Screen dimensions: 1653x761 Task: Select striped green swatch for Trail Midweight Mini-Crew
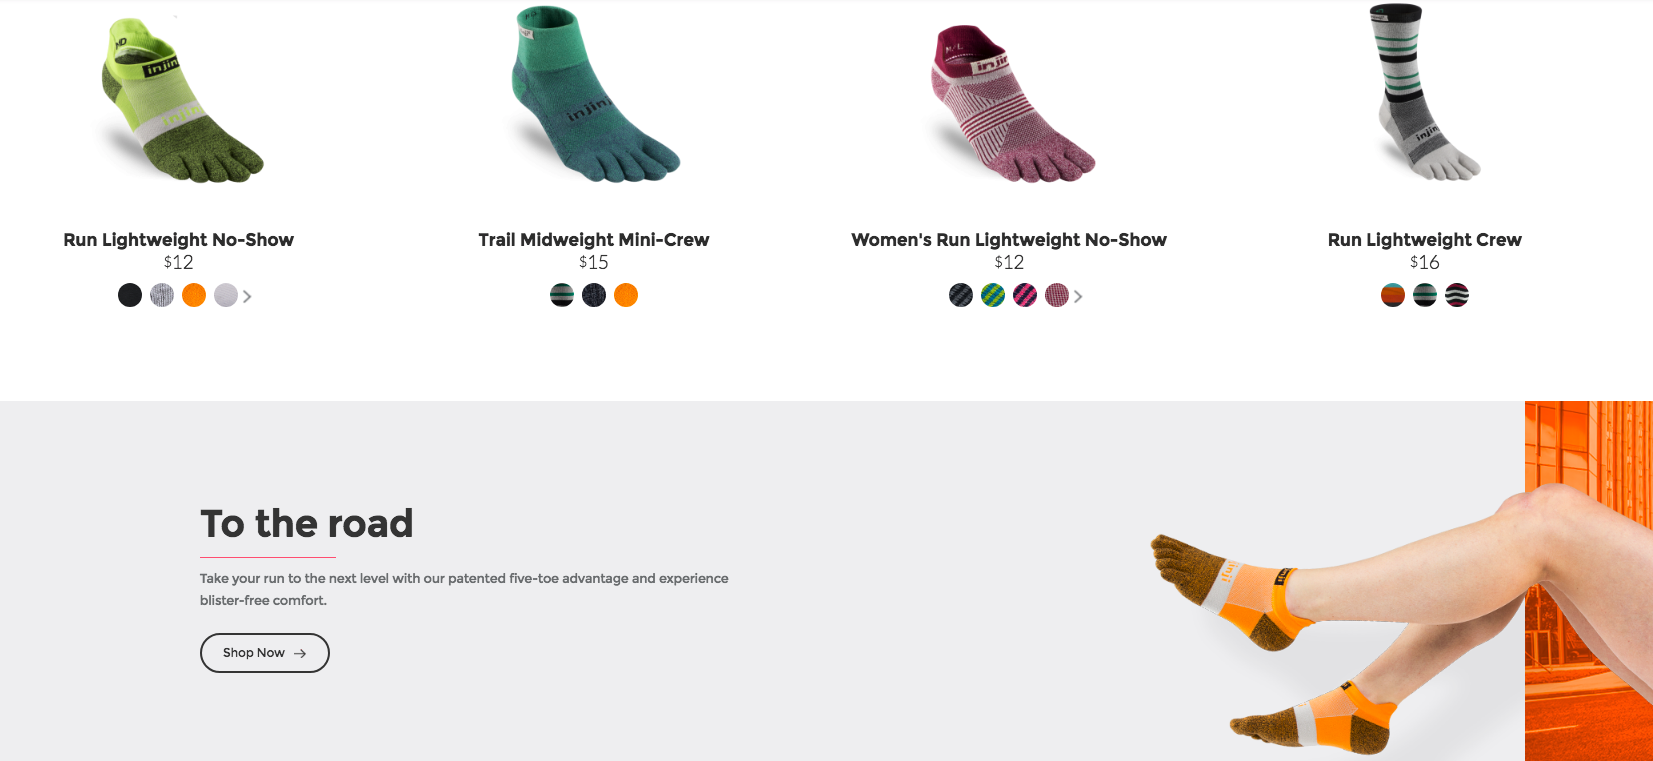pos(562,295)
